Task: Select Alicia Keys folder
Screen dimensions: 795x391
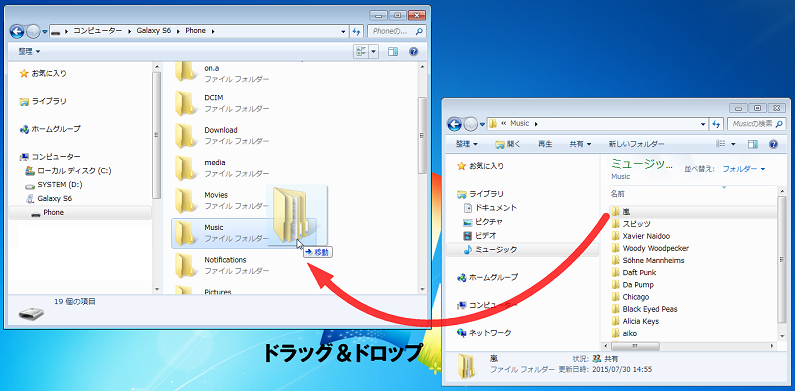Action: [636, 321]
